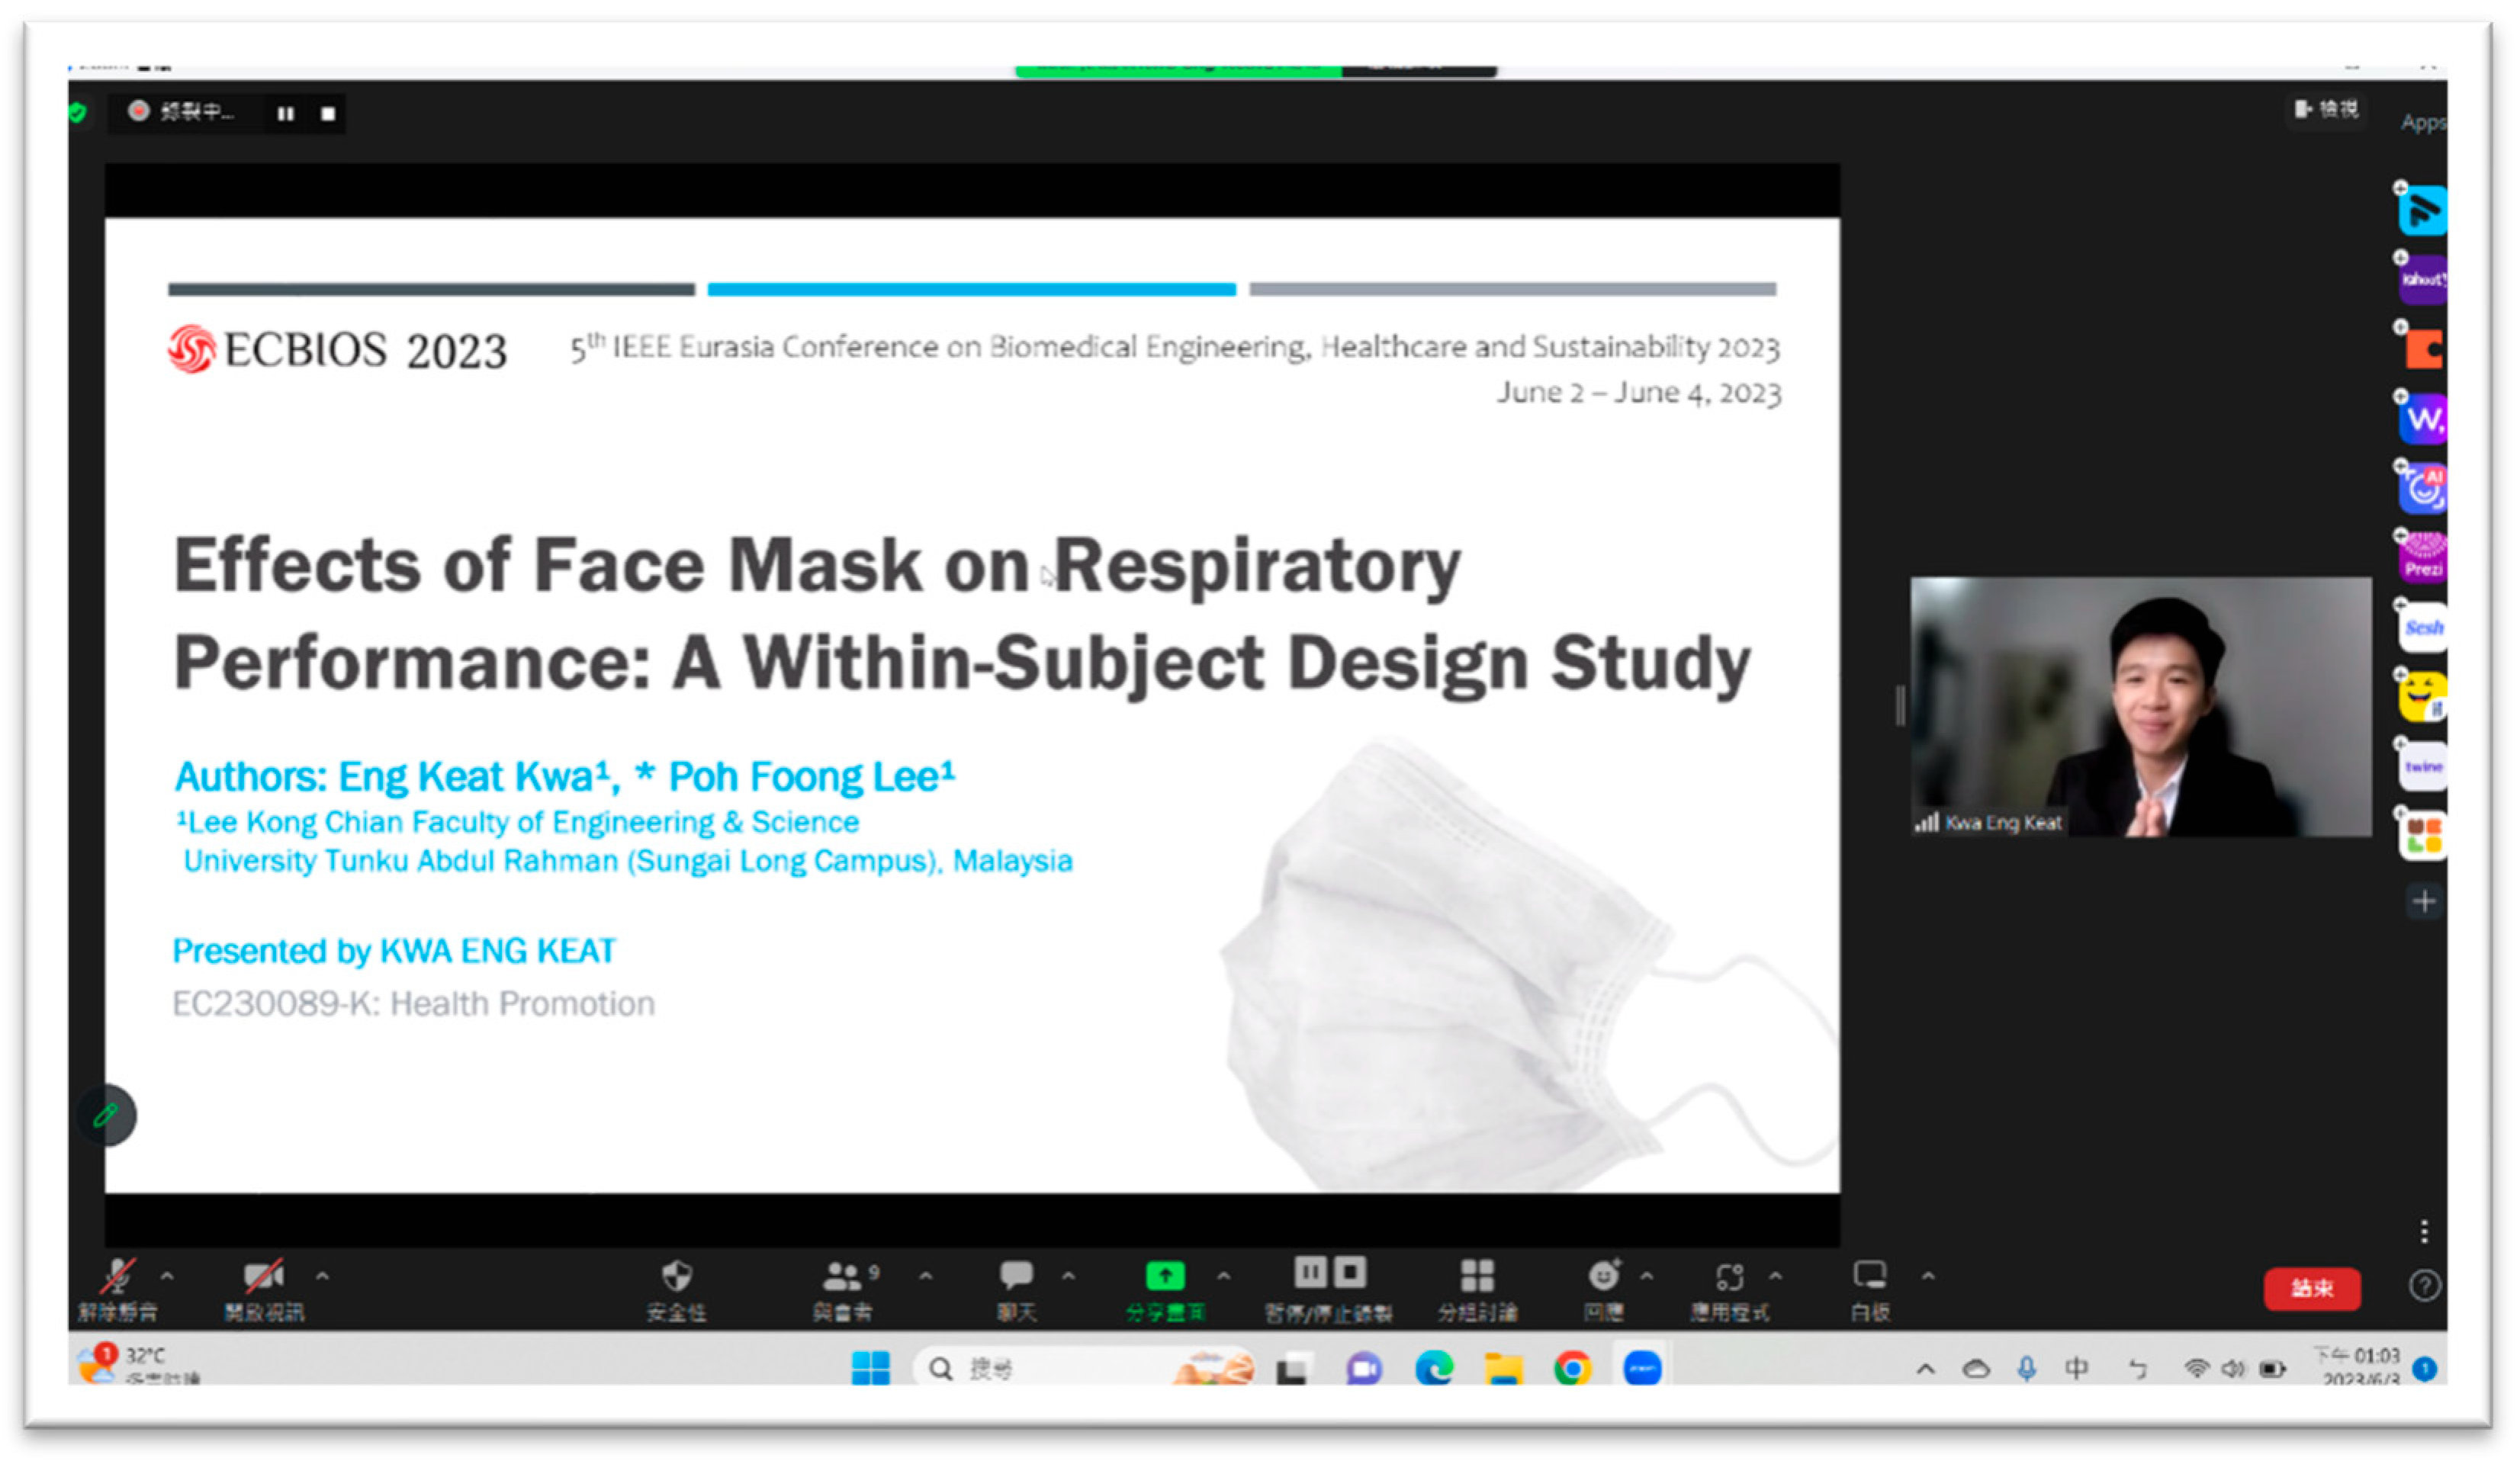Viewport: 2520px width, 1464px height.
Task: Open the Chat bubble icon
Action: pos(1016,1275)
